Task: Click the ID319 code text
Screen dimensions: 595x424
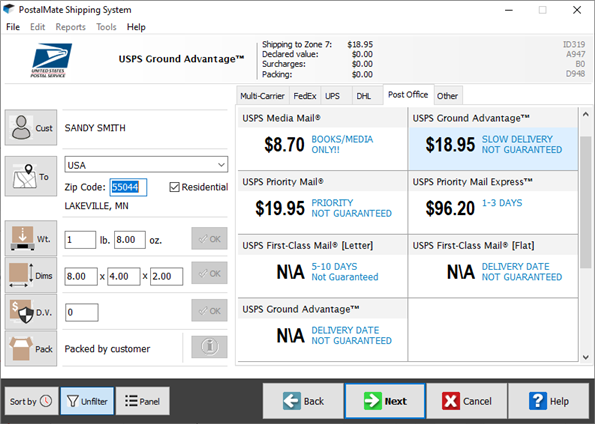Action: [574, 44]
